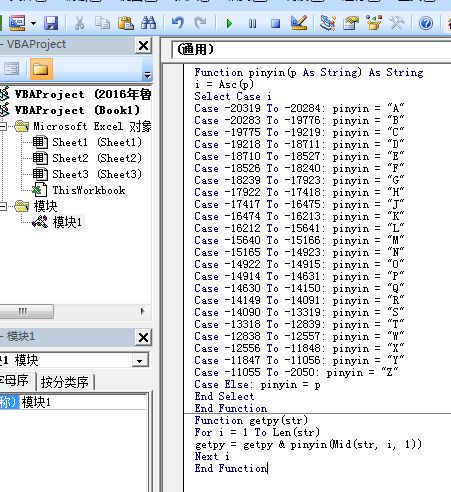Click the Reset stop button
This screenshot has height=492, width=451.
(275, 23)
